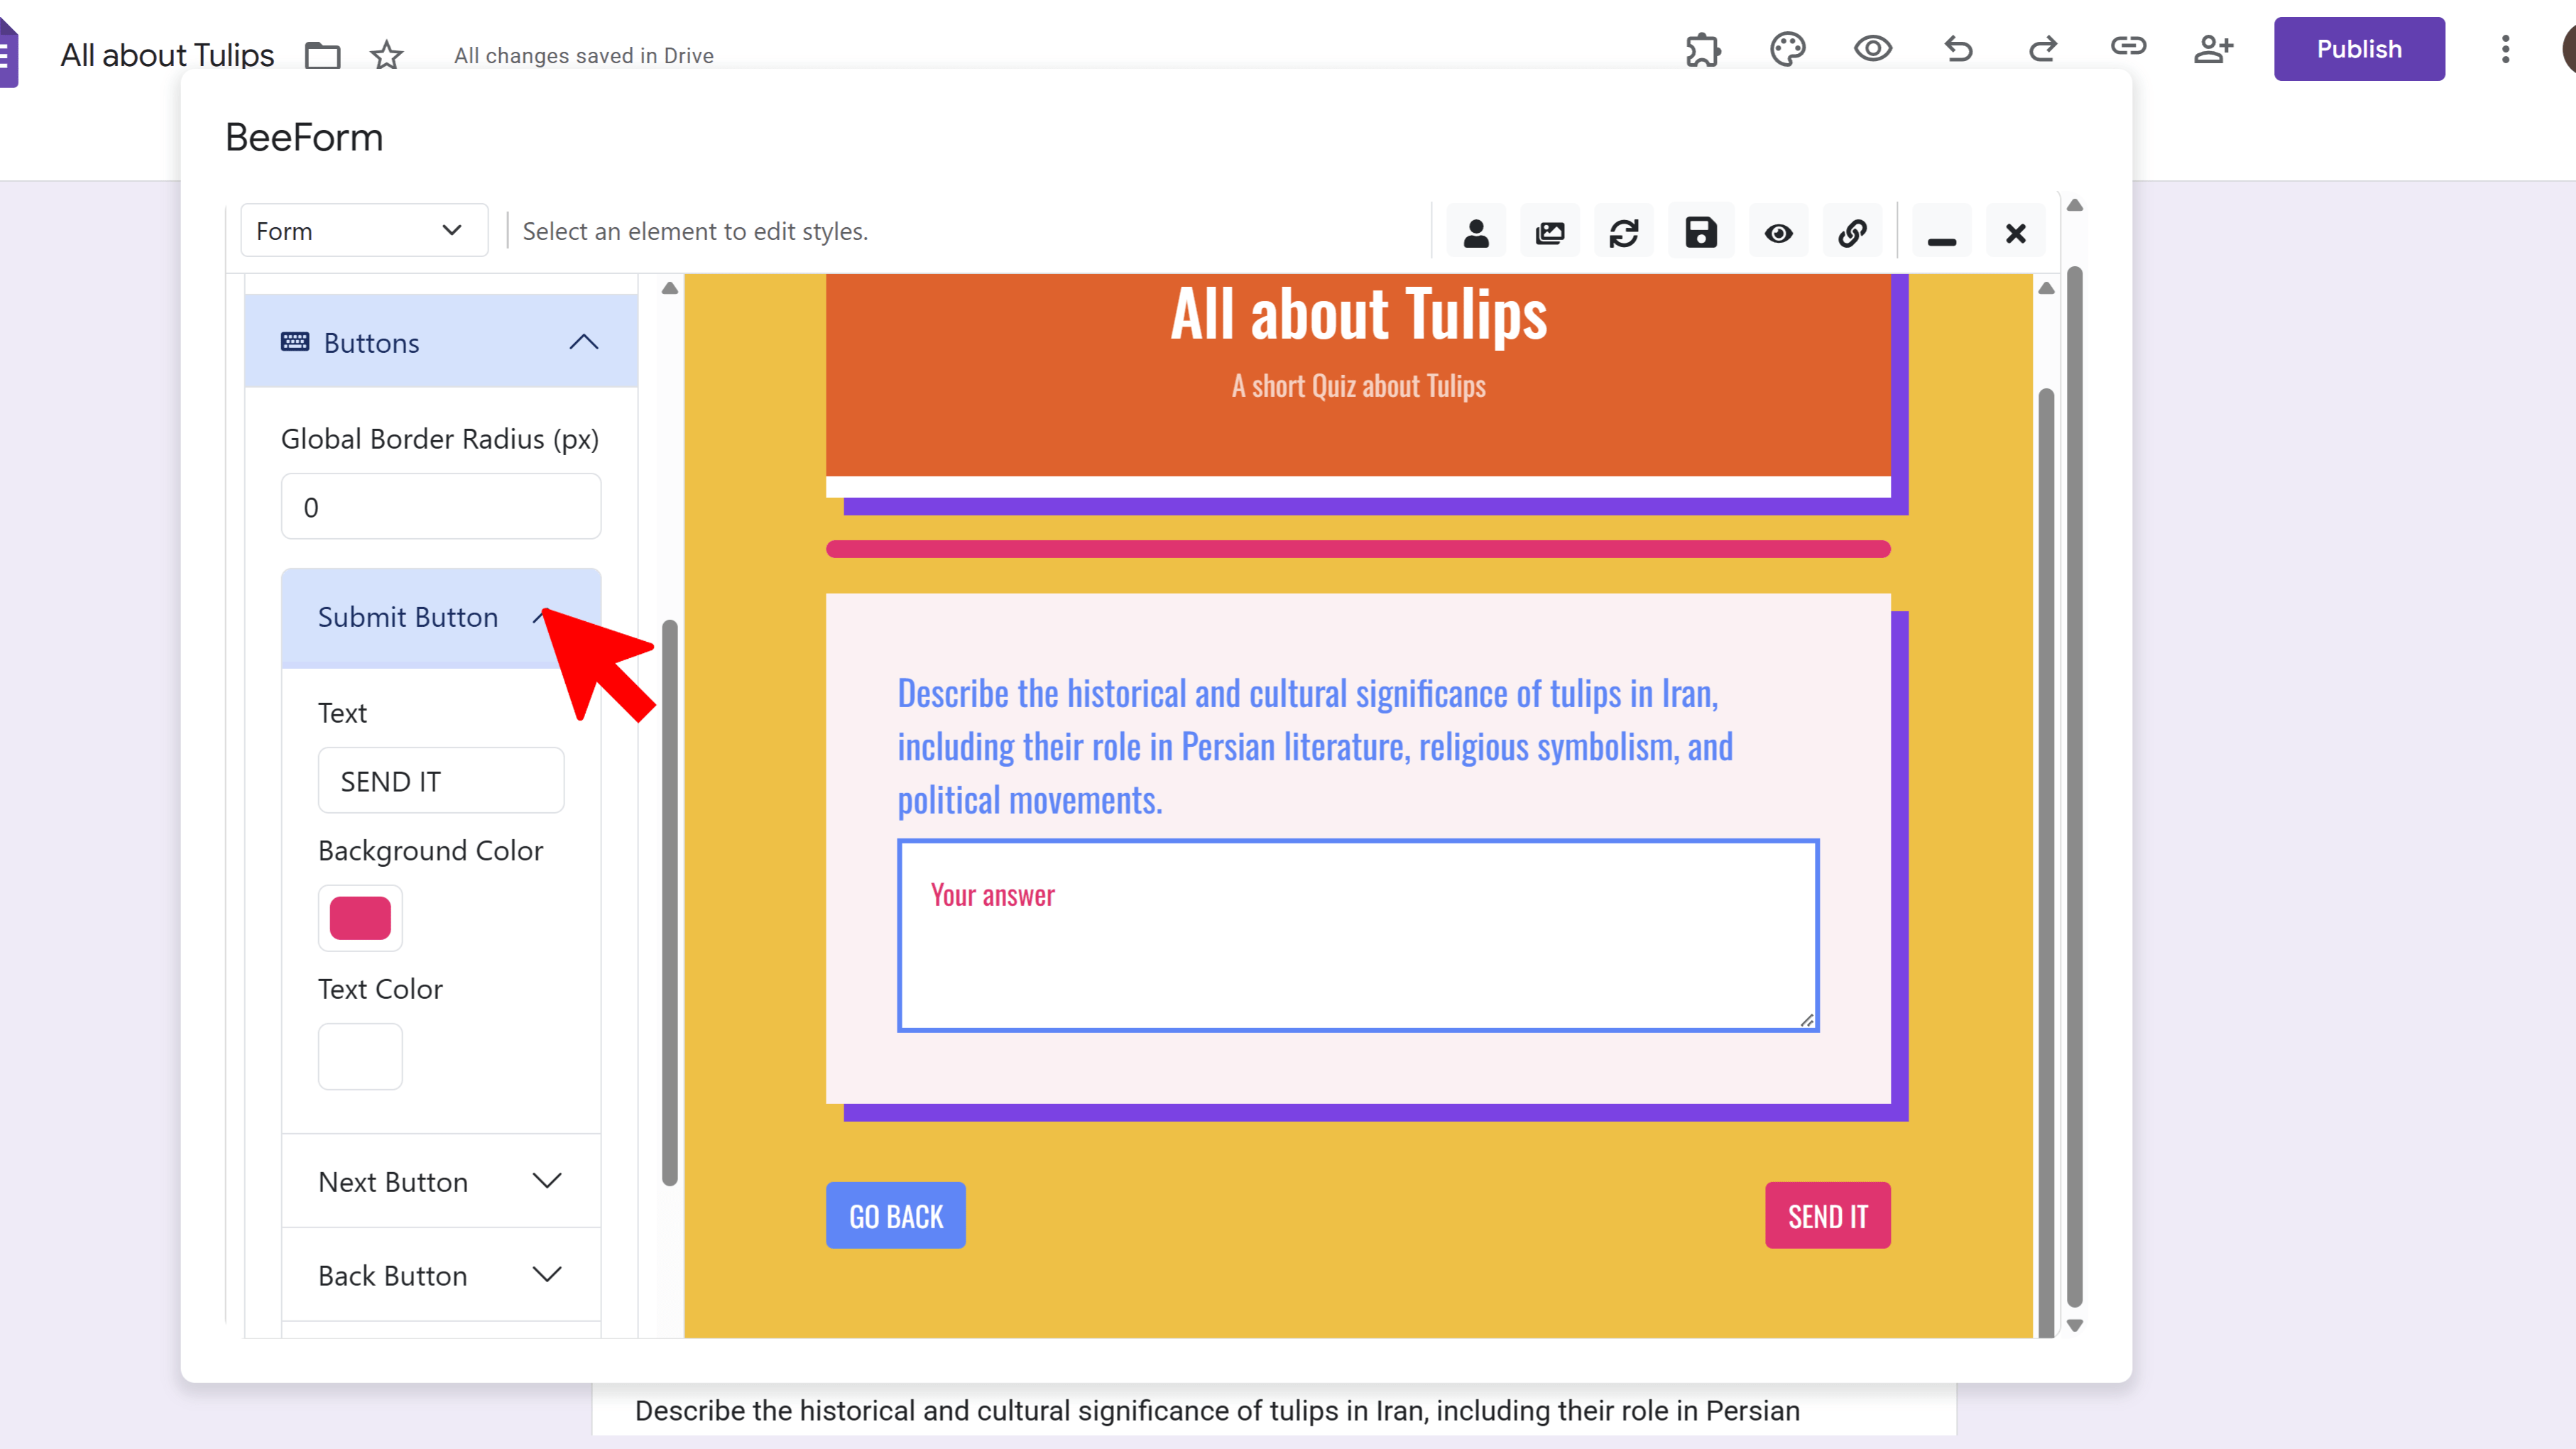Click the SEND IT preview button

pyautogui.click(x=1827, y=1215)
